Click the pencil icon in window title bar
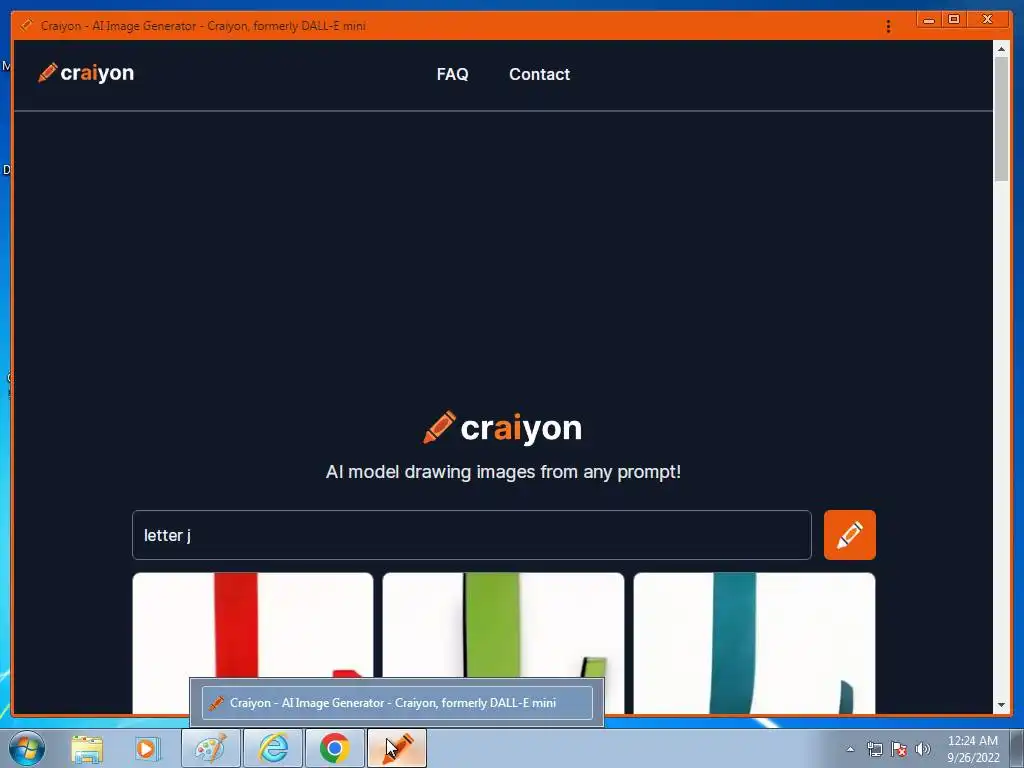Viewport: 1024px width, 768px height. (x=26, y=25)
